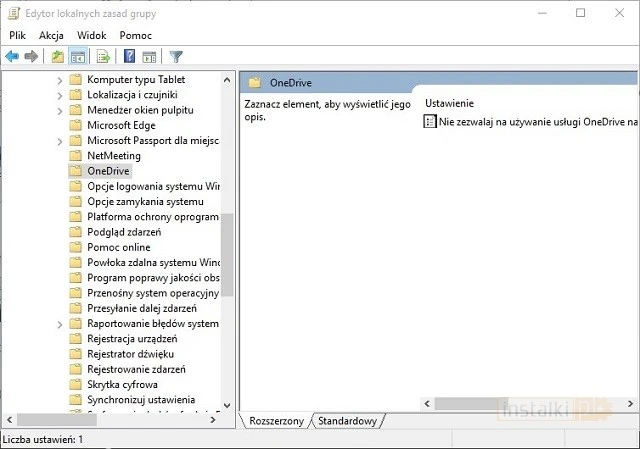Open the Plik menu

tap(17, 35)
